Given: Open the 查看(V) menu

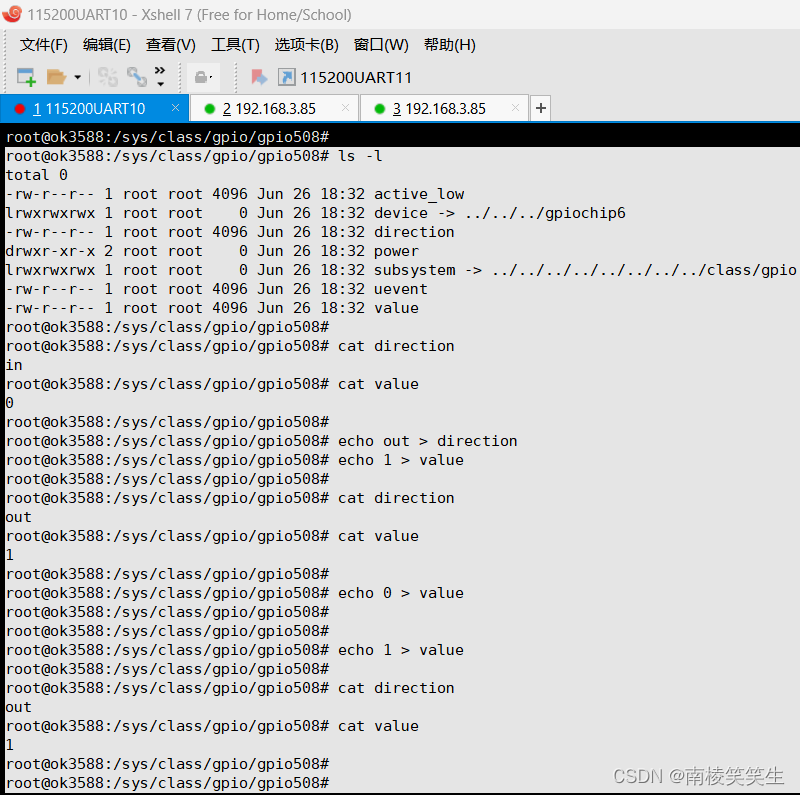Looking at the screenshot, I should click(x=170, y=45).
